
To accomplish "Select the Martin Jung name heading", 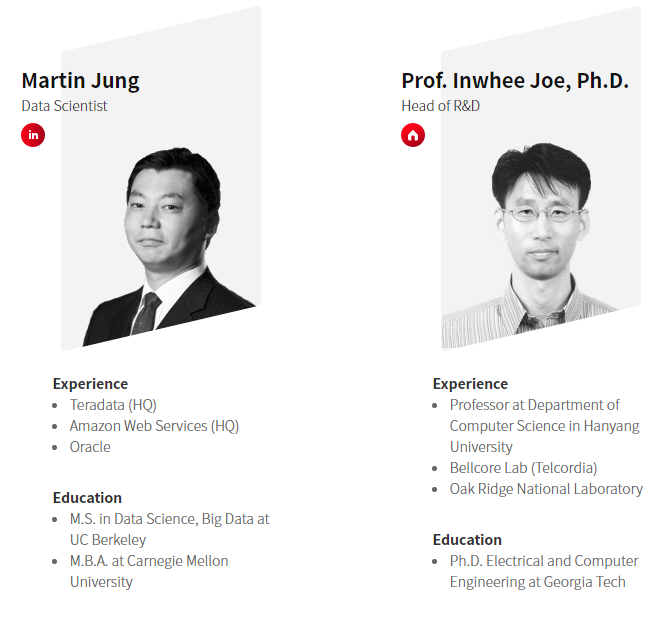I will click(80, 81).
